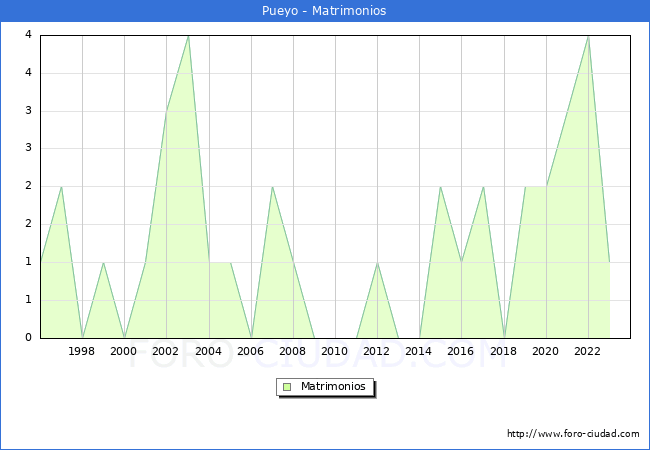This screenshot has height=450, width=650.
Task: Select the 2022 peak data point
Action: (x=588, y=36)
